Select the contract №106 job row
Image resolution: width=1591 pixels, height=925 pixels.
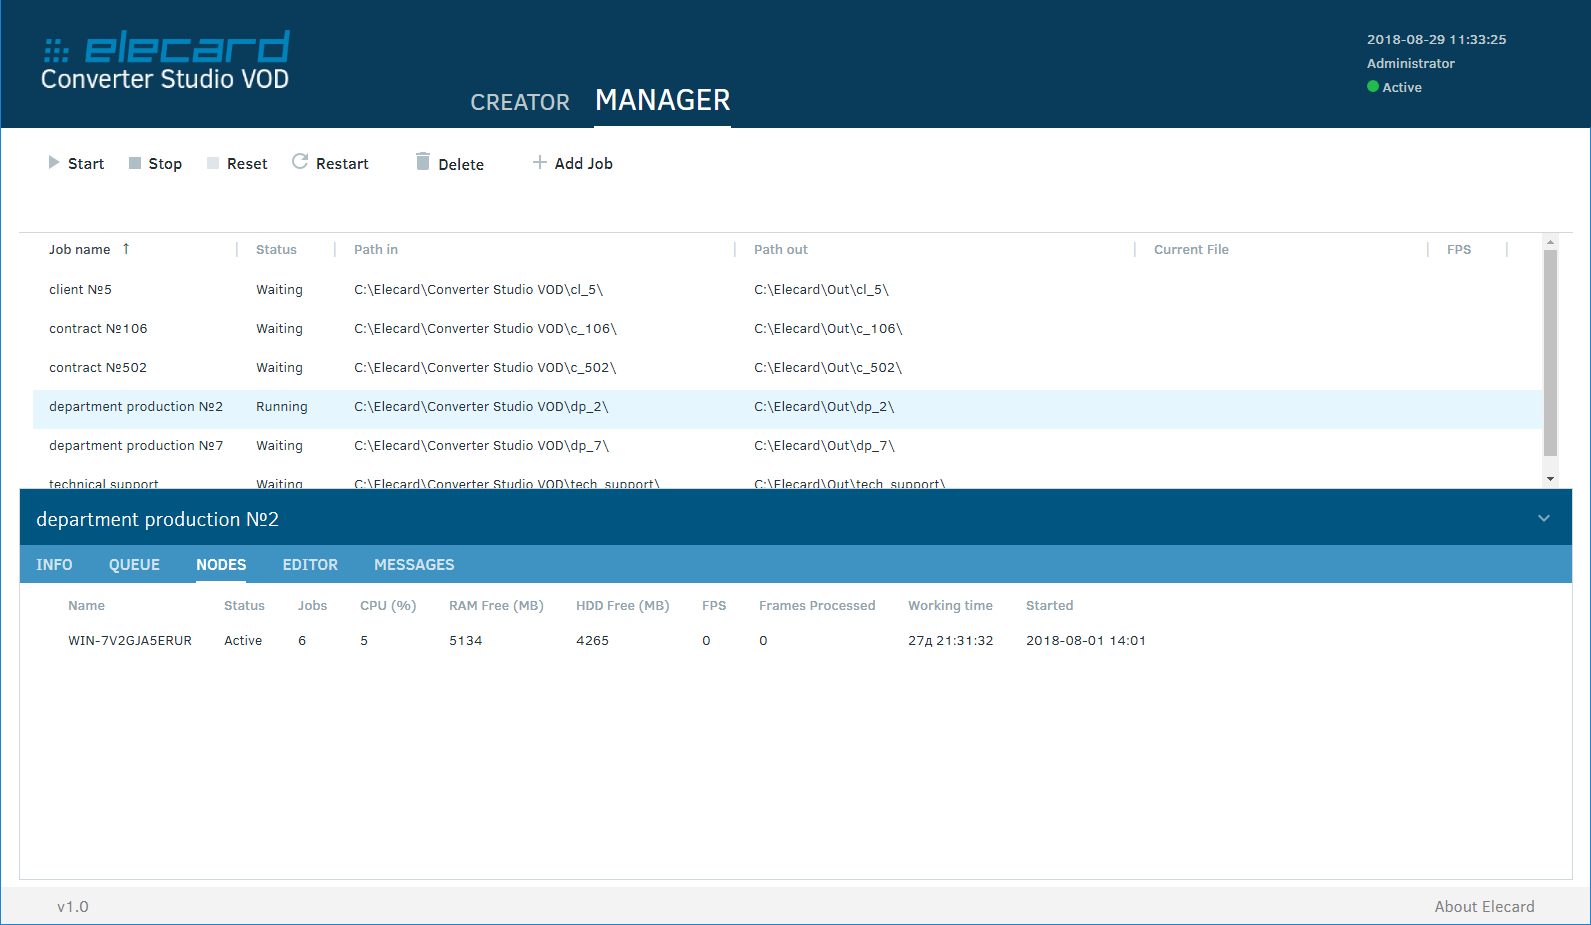98,329
